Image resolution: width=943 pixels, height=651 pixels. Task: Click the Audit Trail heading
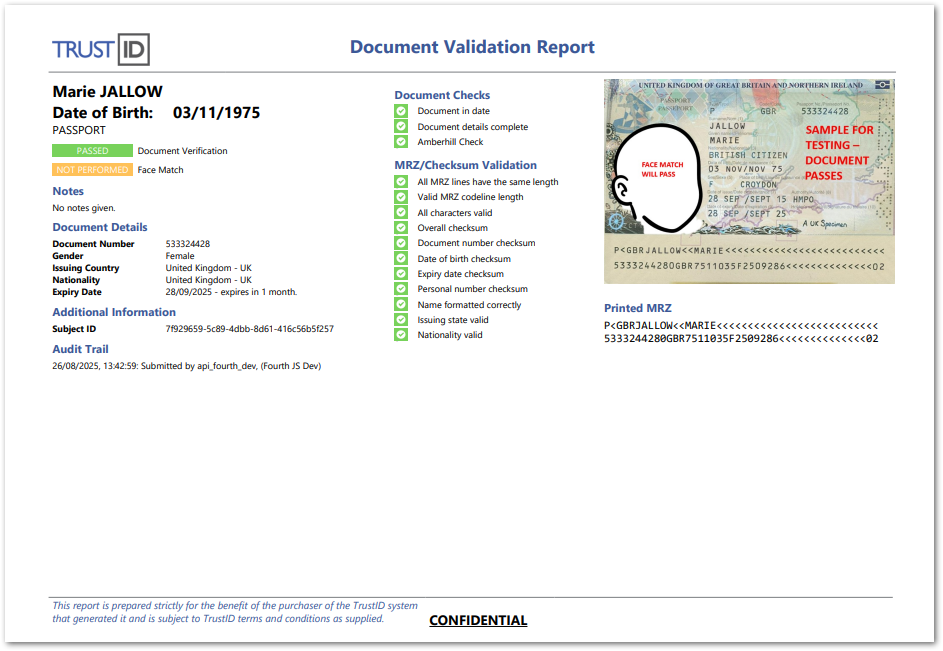pos(80,349)
